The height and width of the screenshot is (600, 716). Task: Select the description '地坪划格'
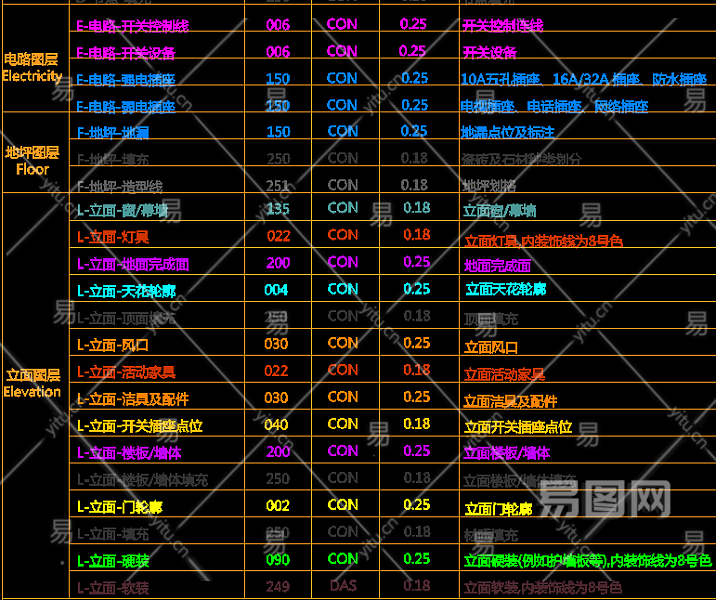pos(489,186)
